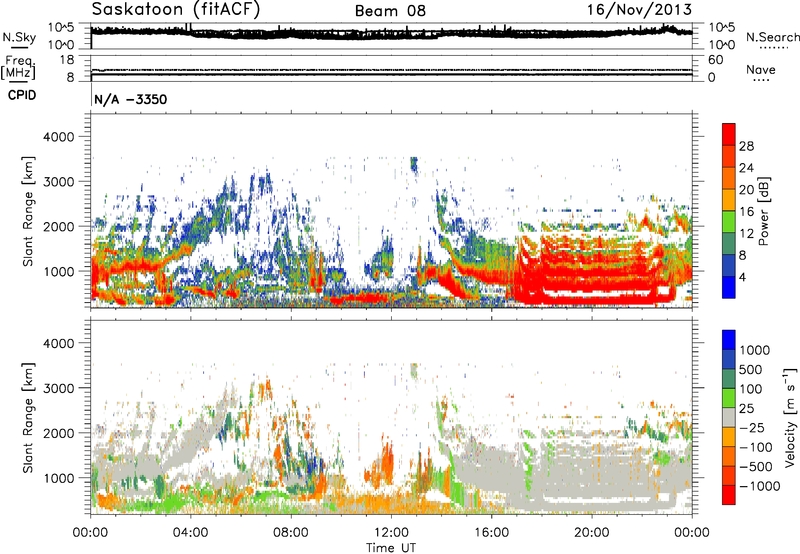Click the '20' label on Power colorbar

pos(746,190)
